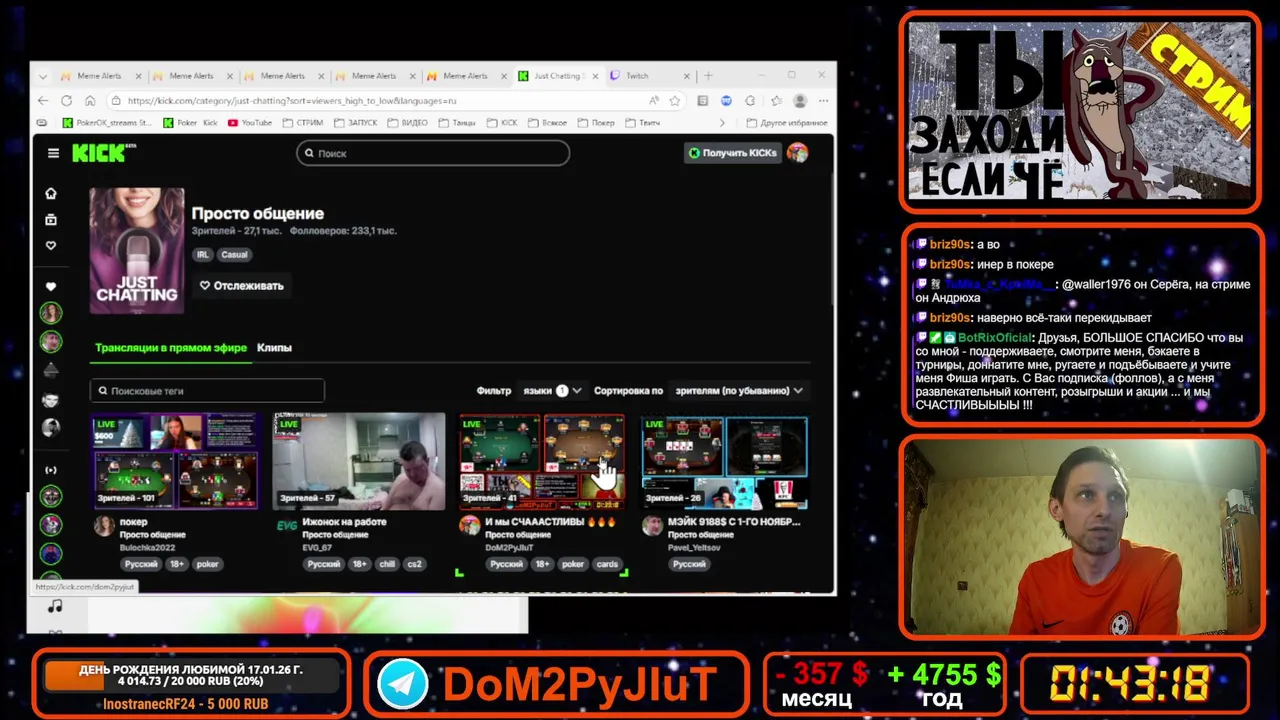Open Bulochka2022 channel link

pos(147,548)
